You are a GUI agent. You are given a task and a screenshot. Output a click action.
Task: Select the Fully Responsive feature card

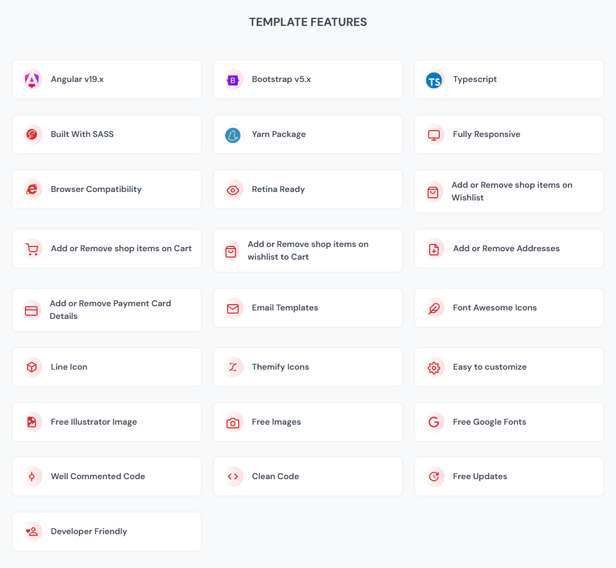click(508, 135)
